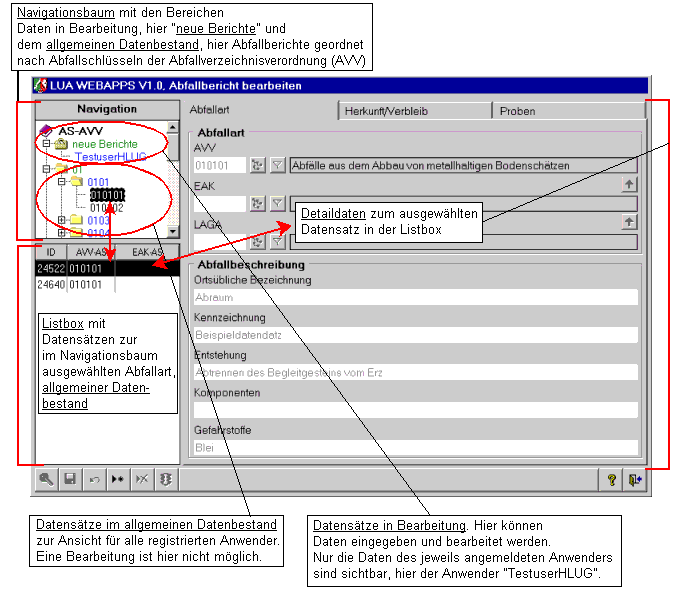Collapse the neue Berichte node

(47, 144)
